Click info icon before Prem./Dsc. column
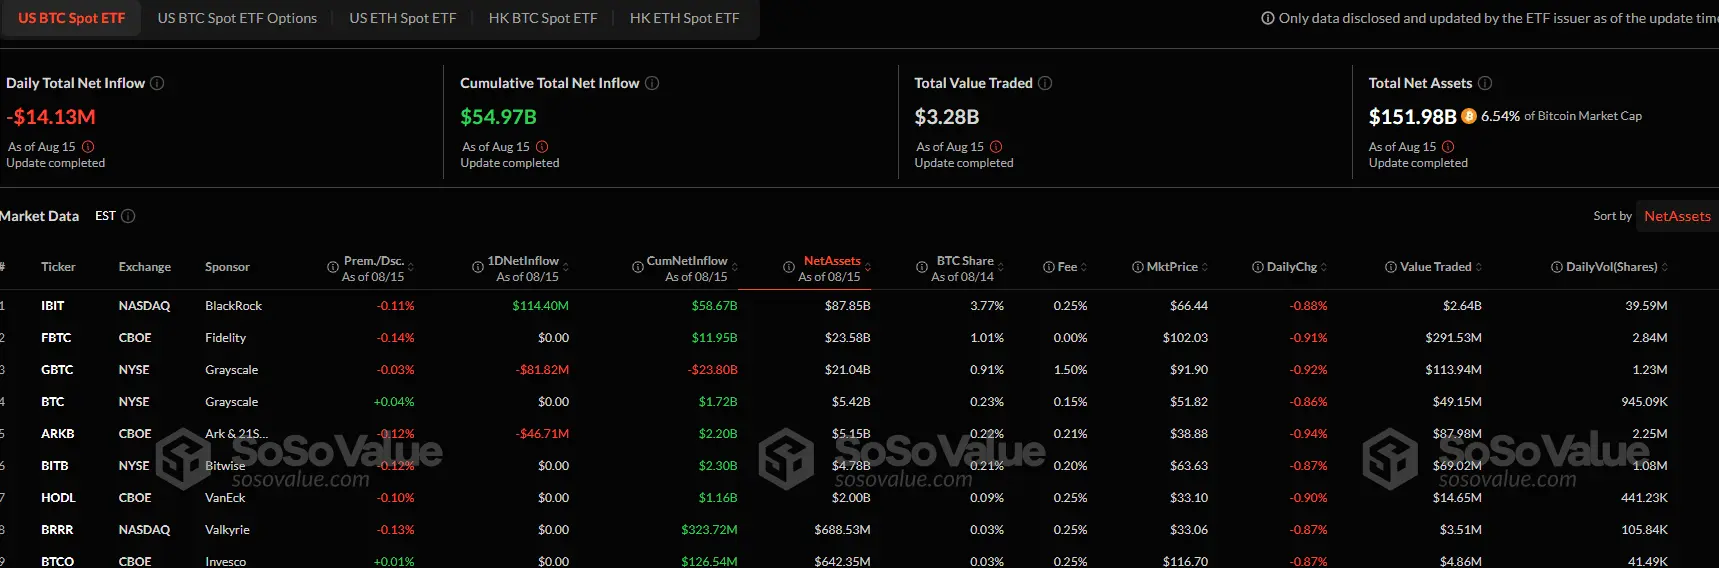The height and width of the screenshot is (568, 1719). [x=333, y=267]
